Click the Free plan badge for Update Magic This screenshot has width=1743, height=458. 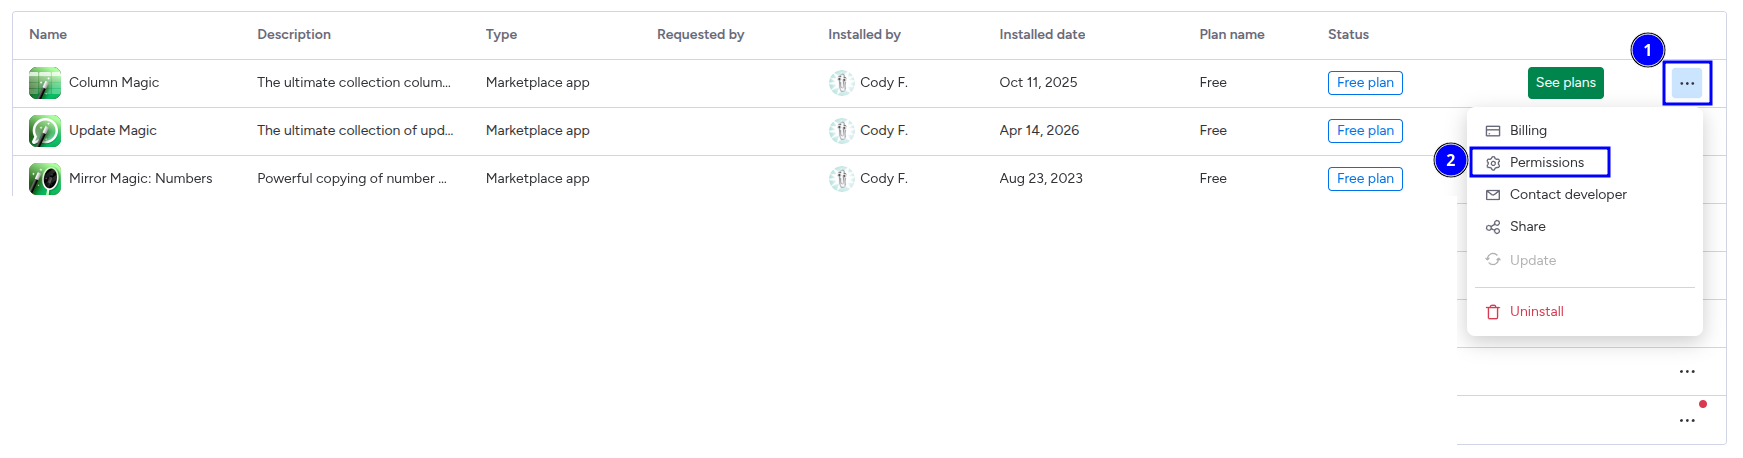(1365, 131)
